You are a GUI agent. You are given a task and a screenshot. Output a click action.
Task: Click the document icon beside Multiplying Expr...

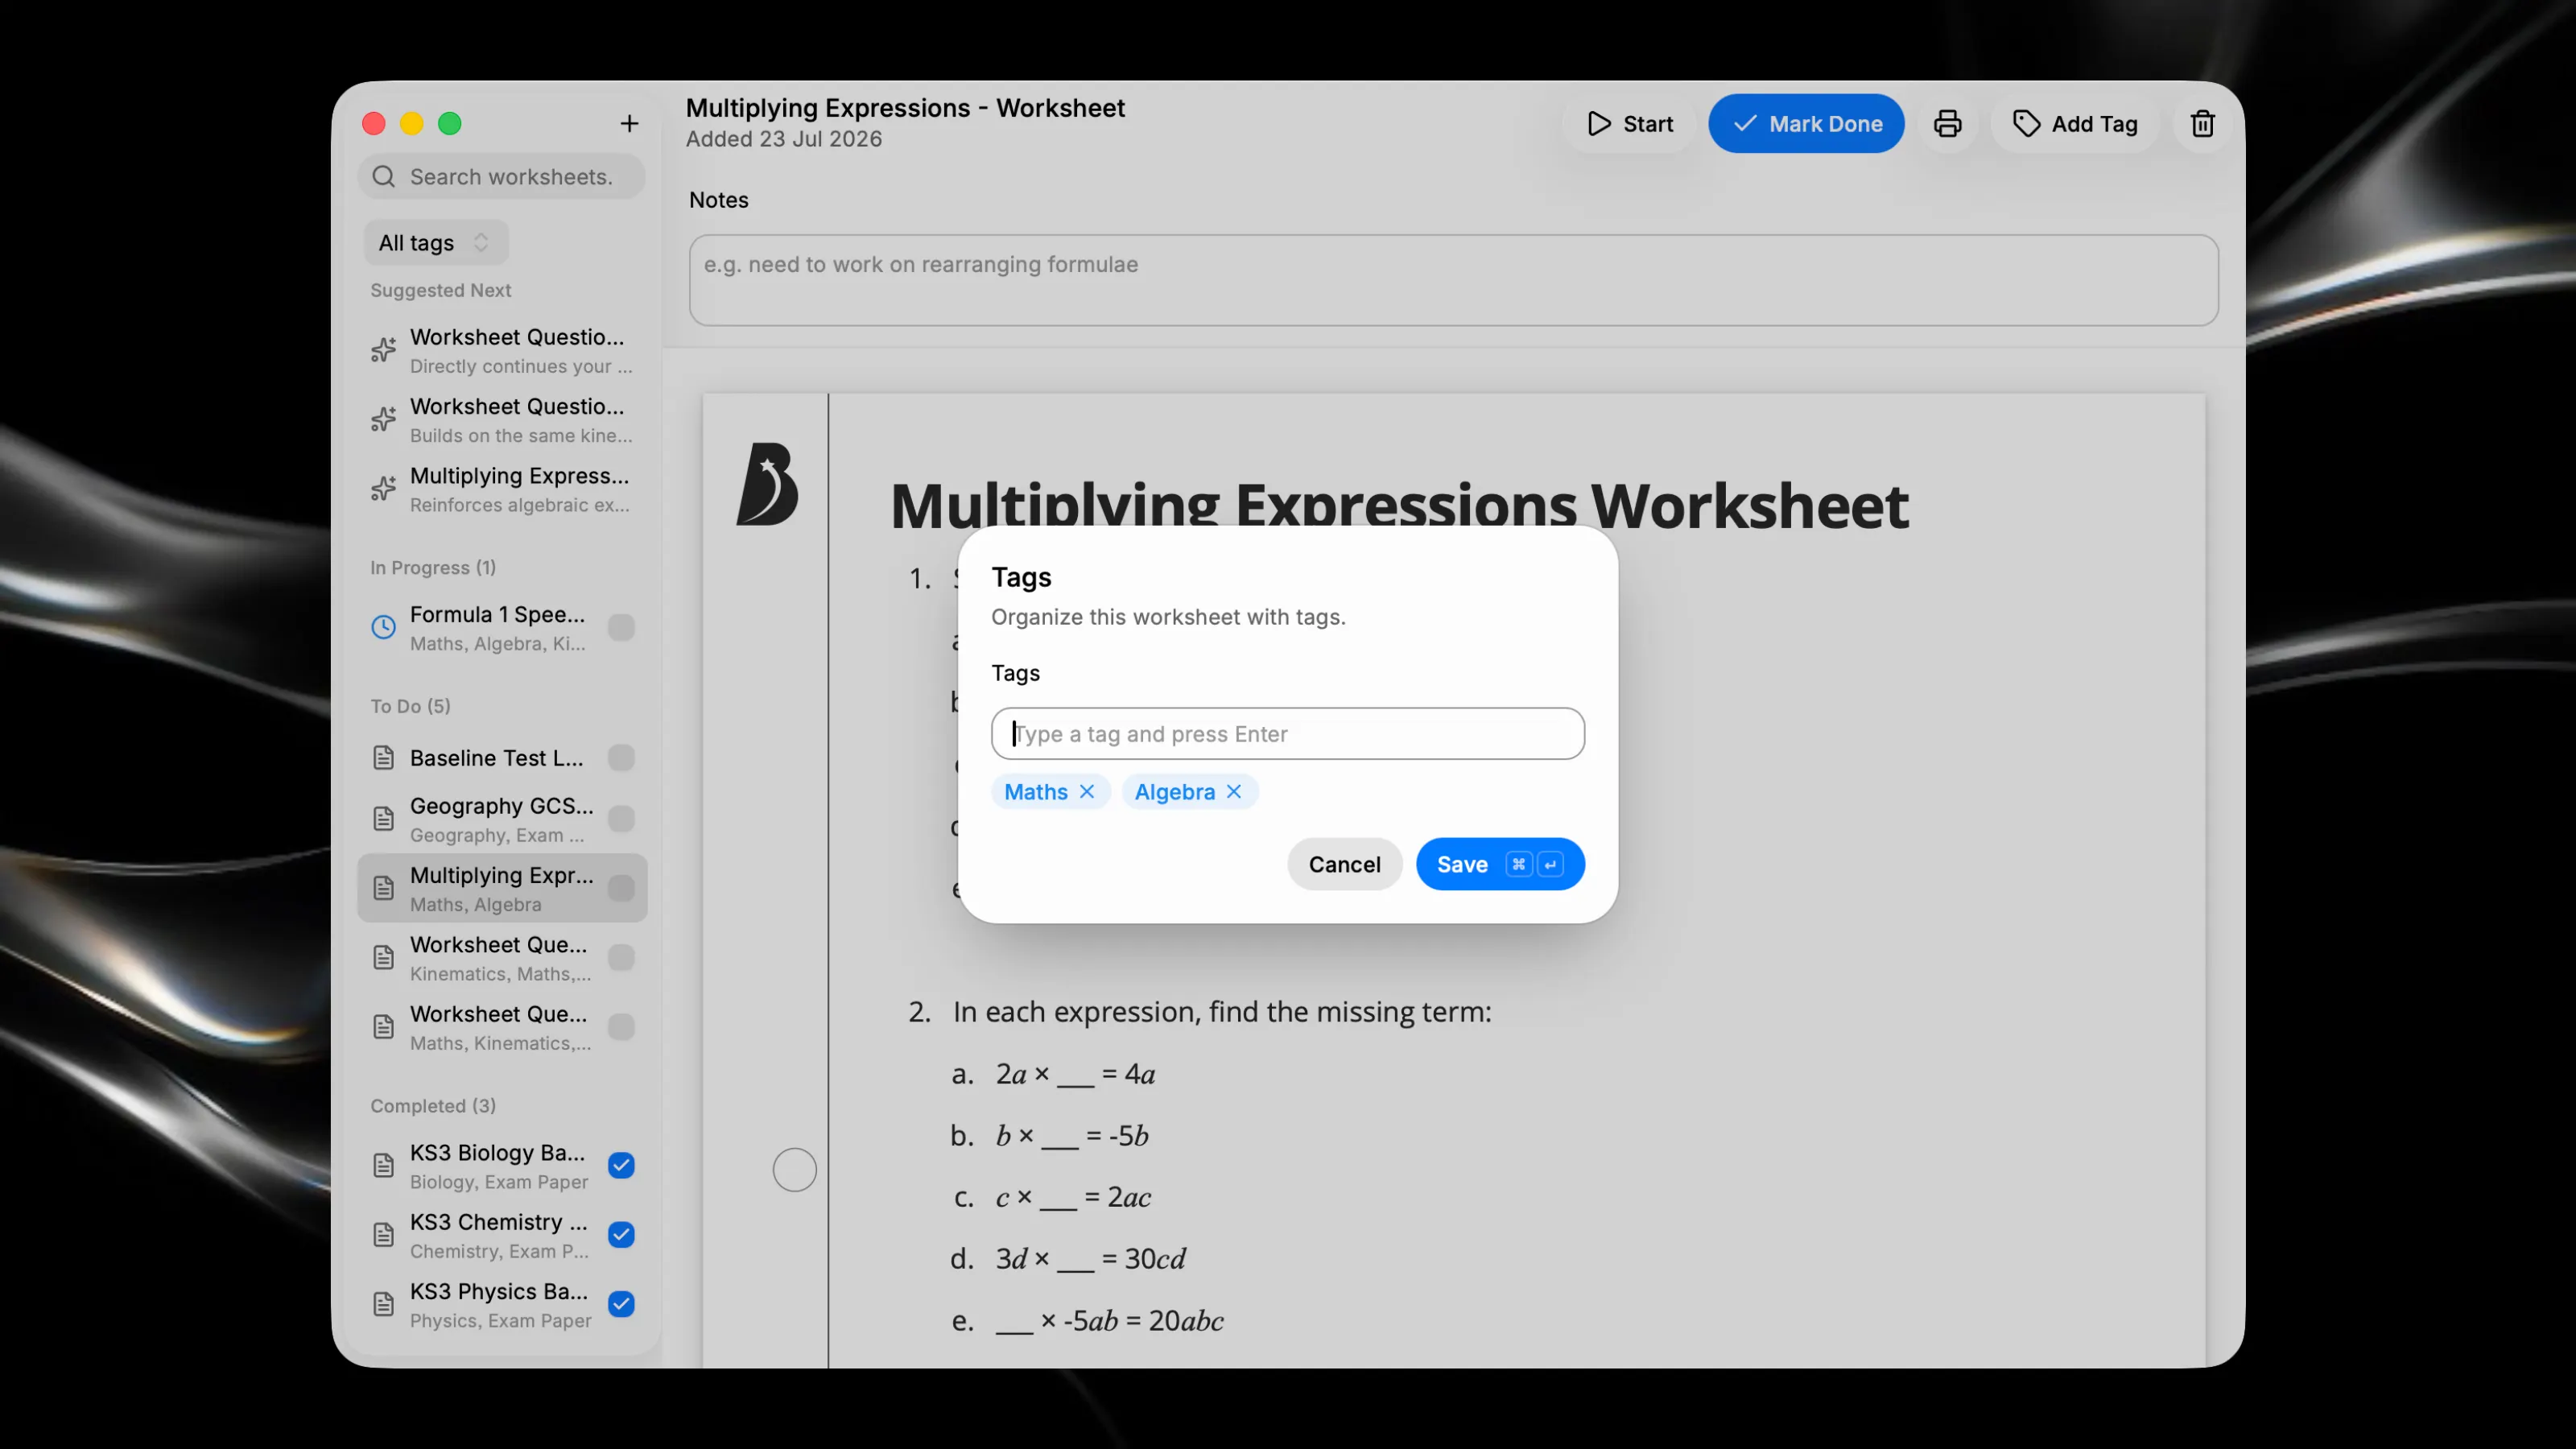[384, 888]
